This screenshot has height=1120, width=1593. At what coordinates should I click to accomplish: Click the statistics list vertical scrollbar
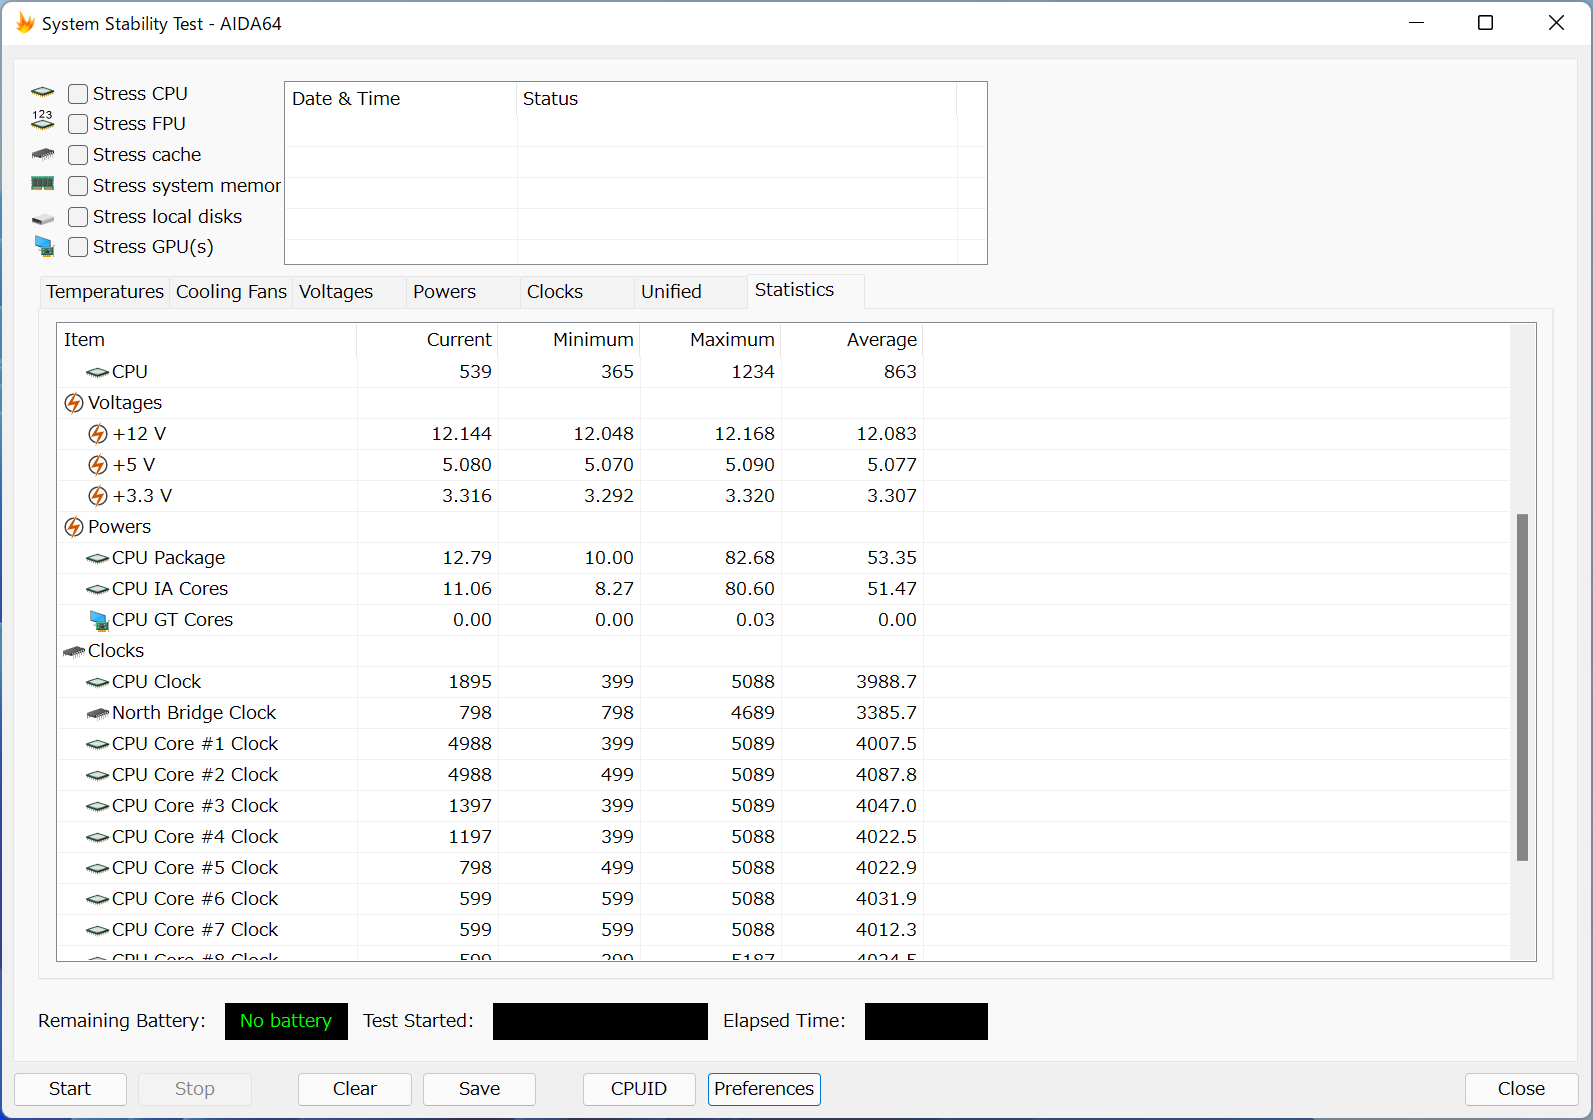pos(1522,687)
